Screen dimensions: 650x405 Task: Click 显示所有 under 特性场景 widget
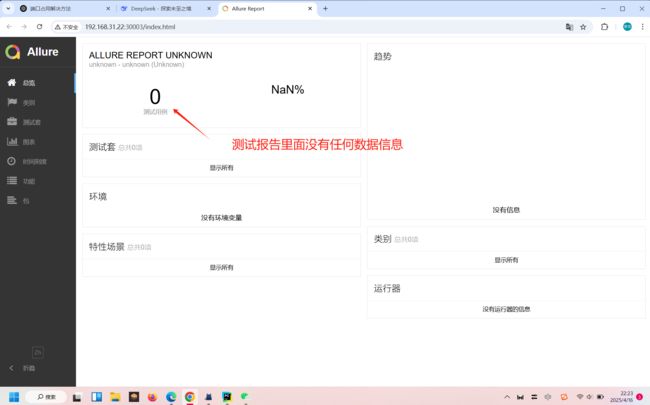pyautogui.click(x=221, y=267)
